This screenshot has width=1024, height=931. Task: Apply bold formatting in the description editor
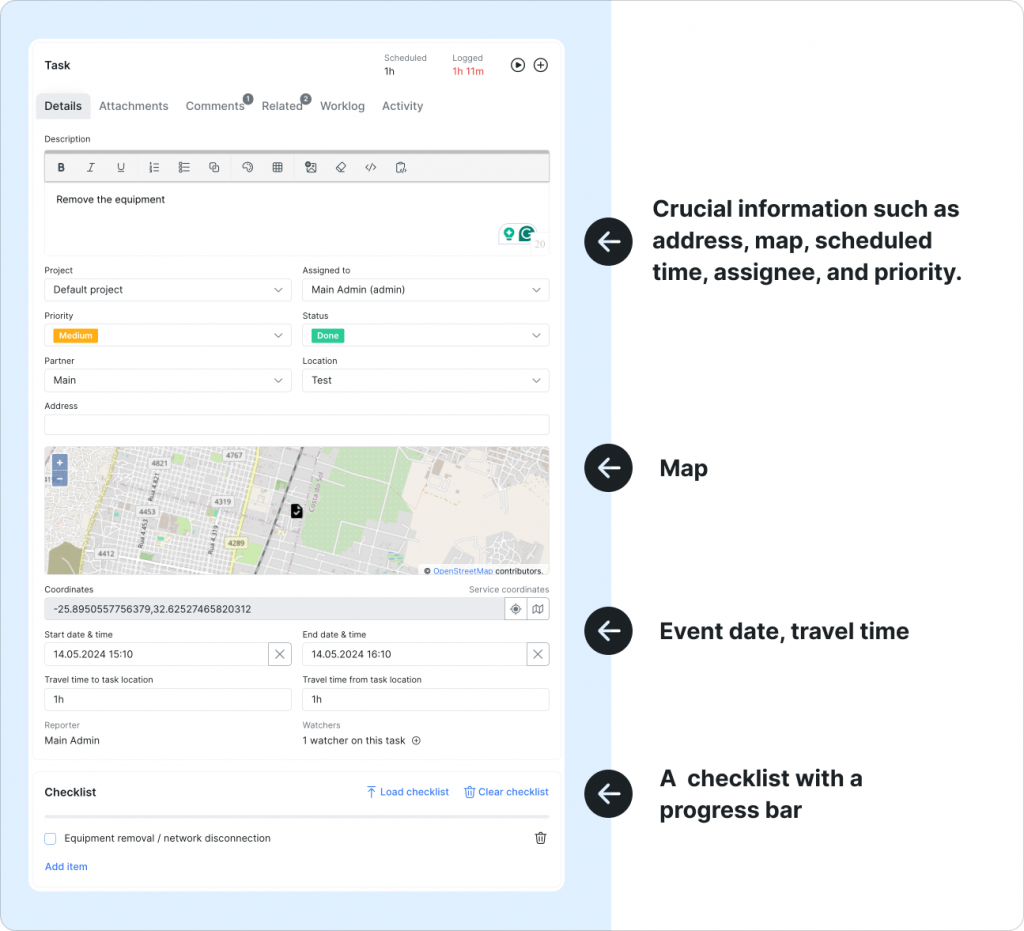point(61,167)
